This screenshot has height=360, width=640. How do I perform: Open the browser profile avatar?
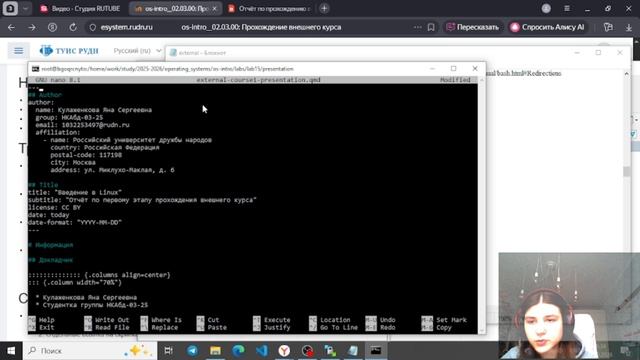click(x=546, y=9)
